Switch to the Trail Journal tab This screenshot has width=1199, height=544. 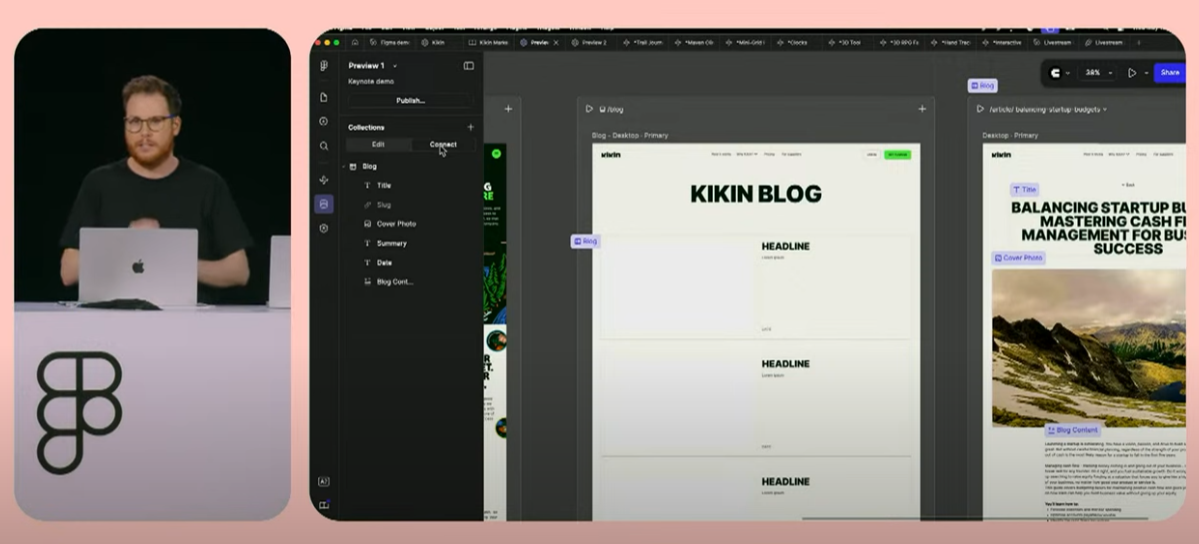click(x=643, y=43)
